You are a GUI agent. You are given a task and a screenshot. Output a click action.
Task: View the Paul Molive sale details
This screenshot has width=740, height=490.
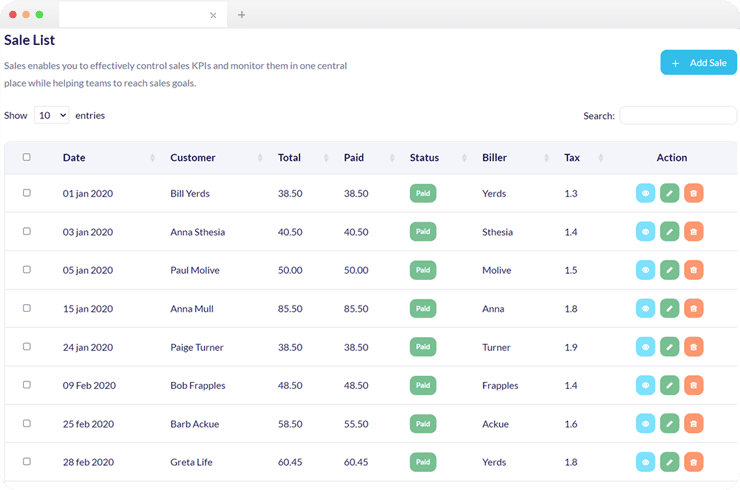coord(645,270)
